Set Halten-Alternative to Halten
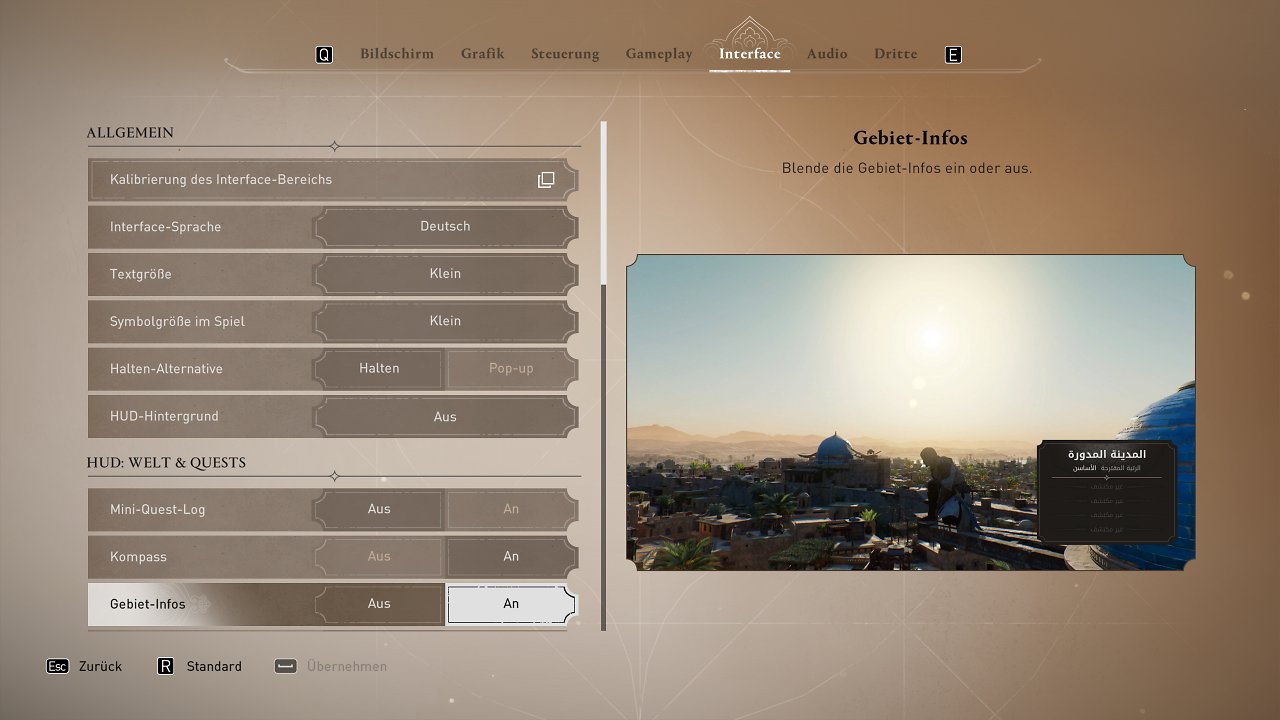Screen dimensions: 1280x720 coord(379,369)
